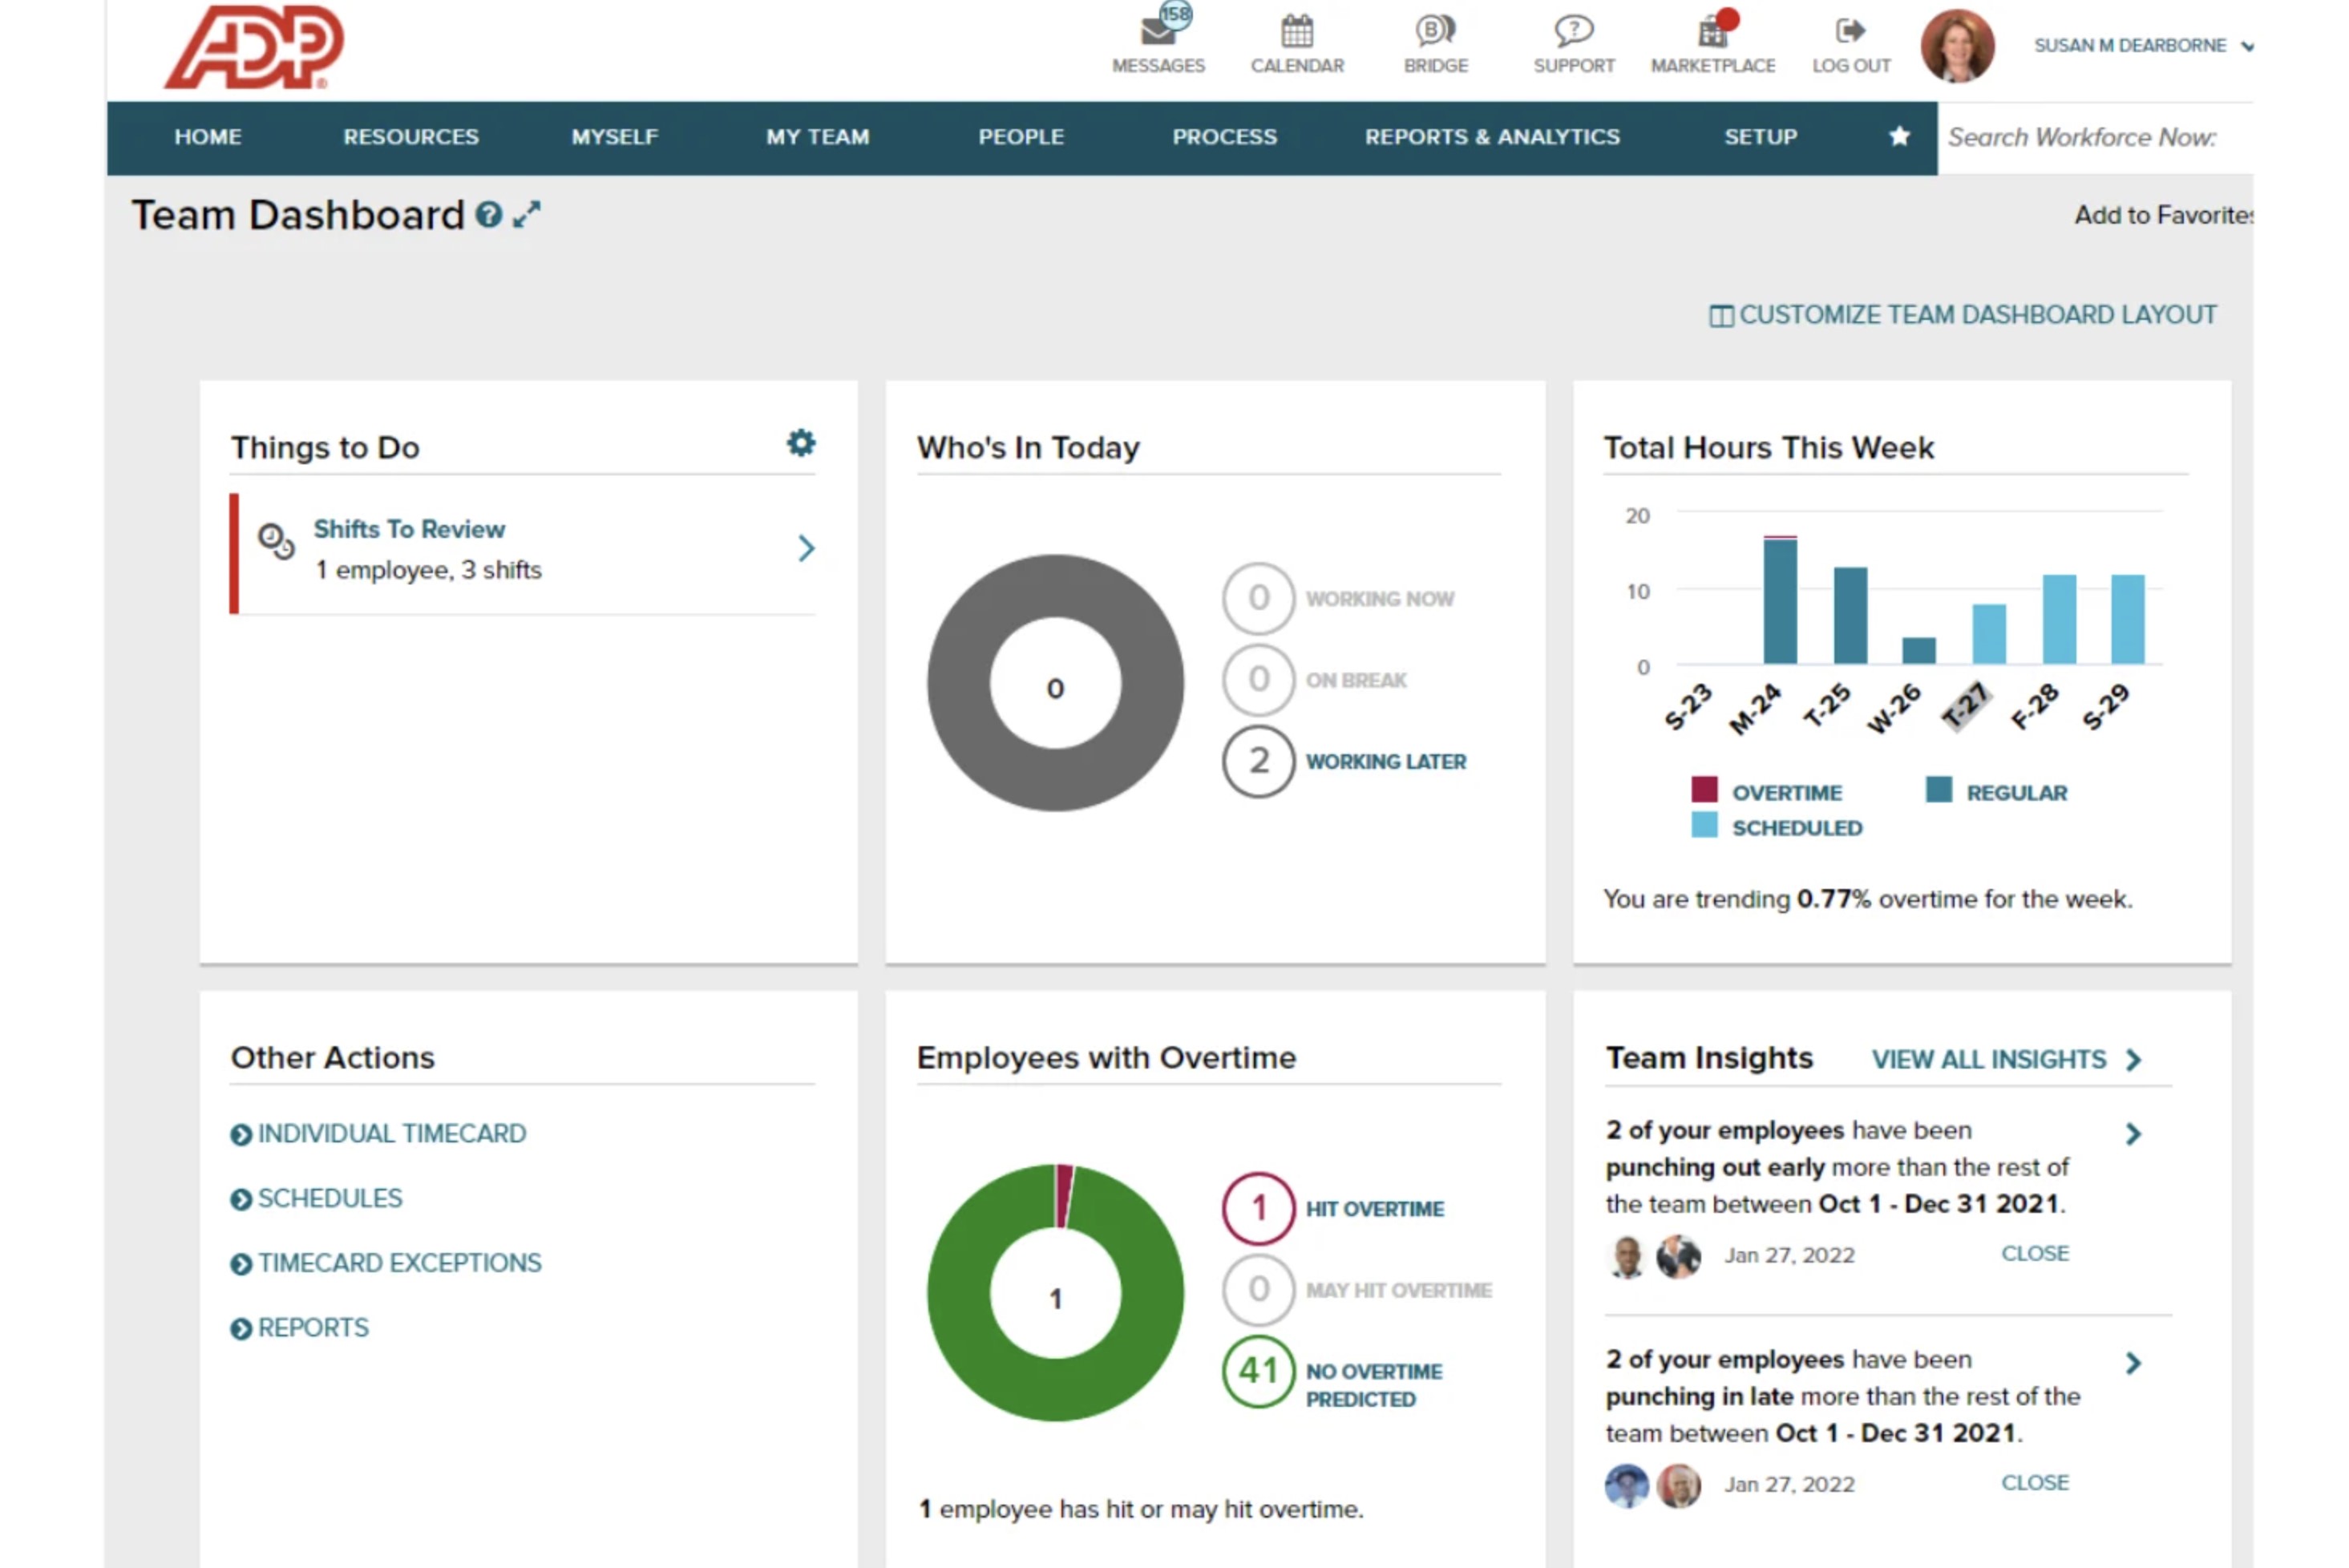Click the Team Dashboard help icon

pos(488,214)
